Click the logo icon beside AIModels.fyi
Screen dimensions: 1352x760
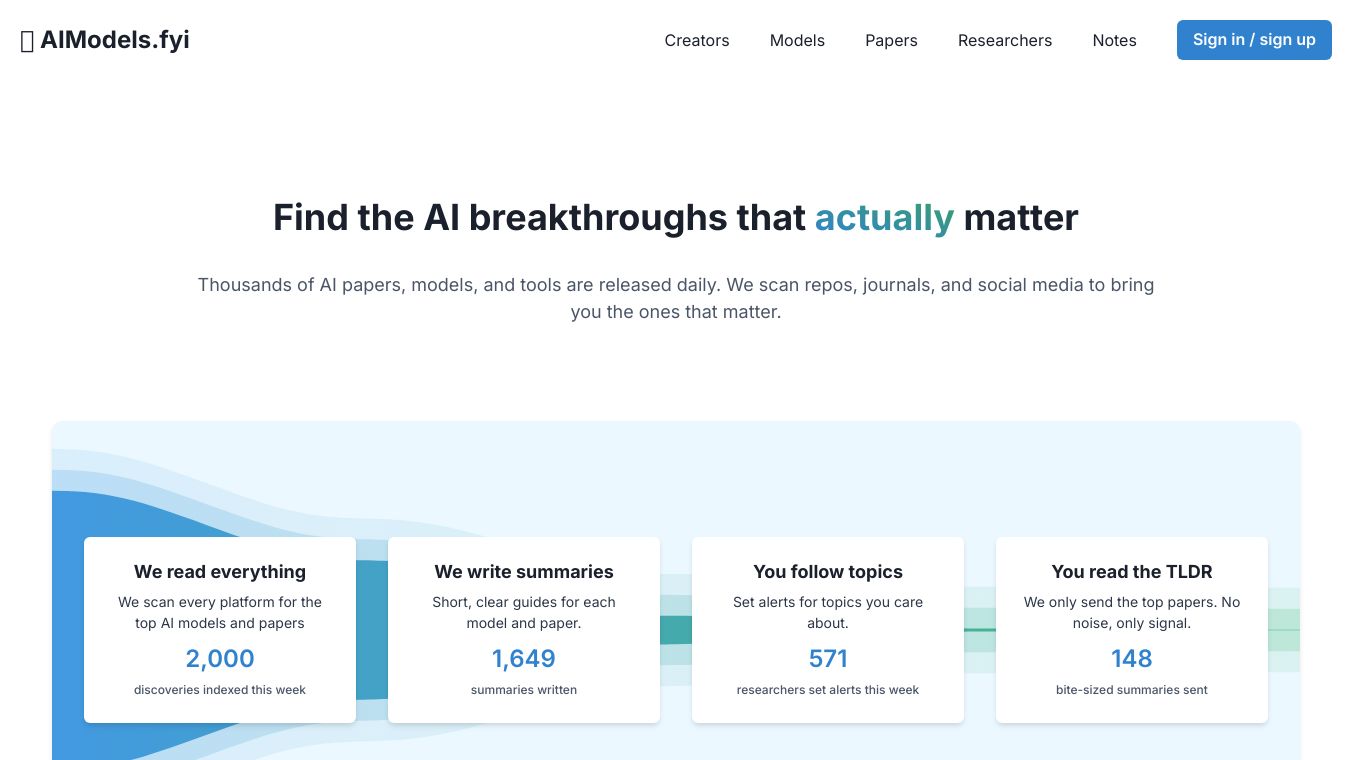(27, 41)
